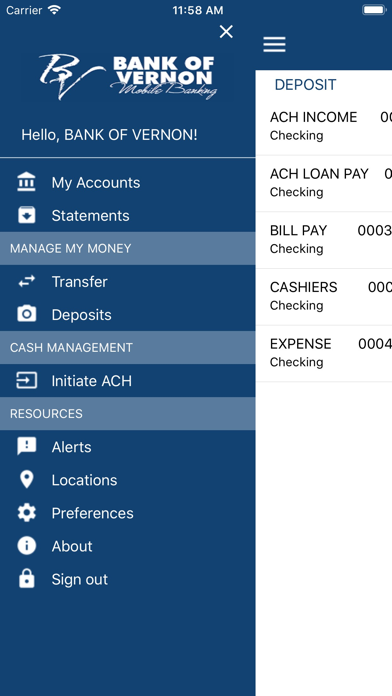This screenshot has width=392, height=696.
Task: Click the Bank of Vernon logo
Action: pyautogui.click(x=128, y=76)
